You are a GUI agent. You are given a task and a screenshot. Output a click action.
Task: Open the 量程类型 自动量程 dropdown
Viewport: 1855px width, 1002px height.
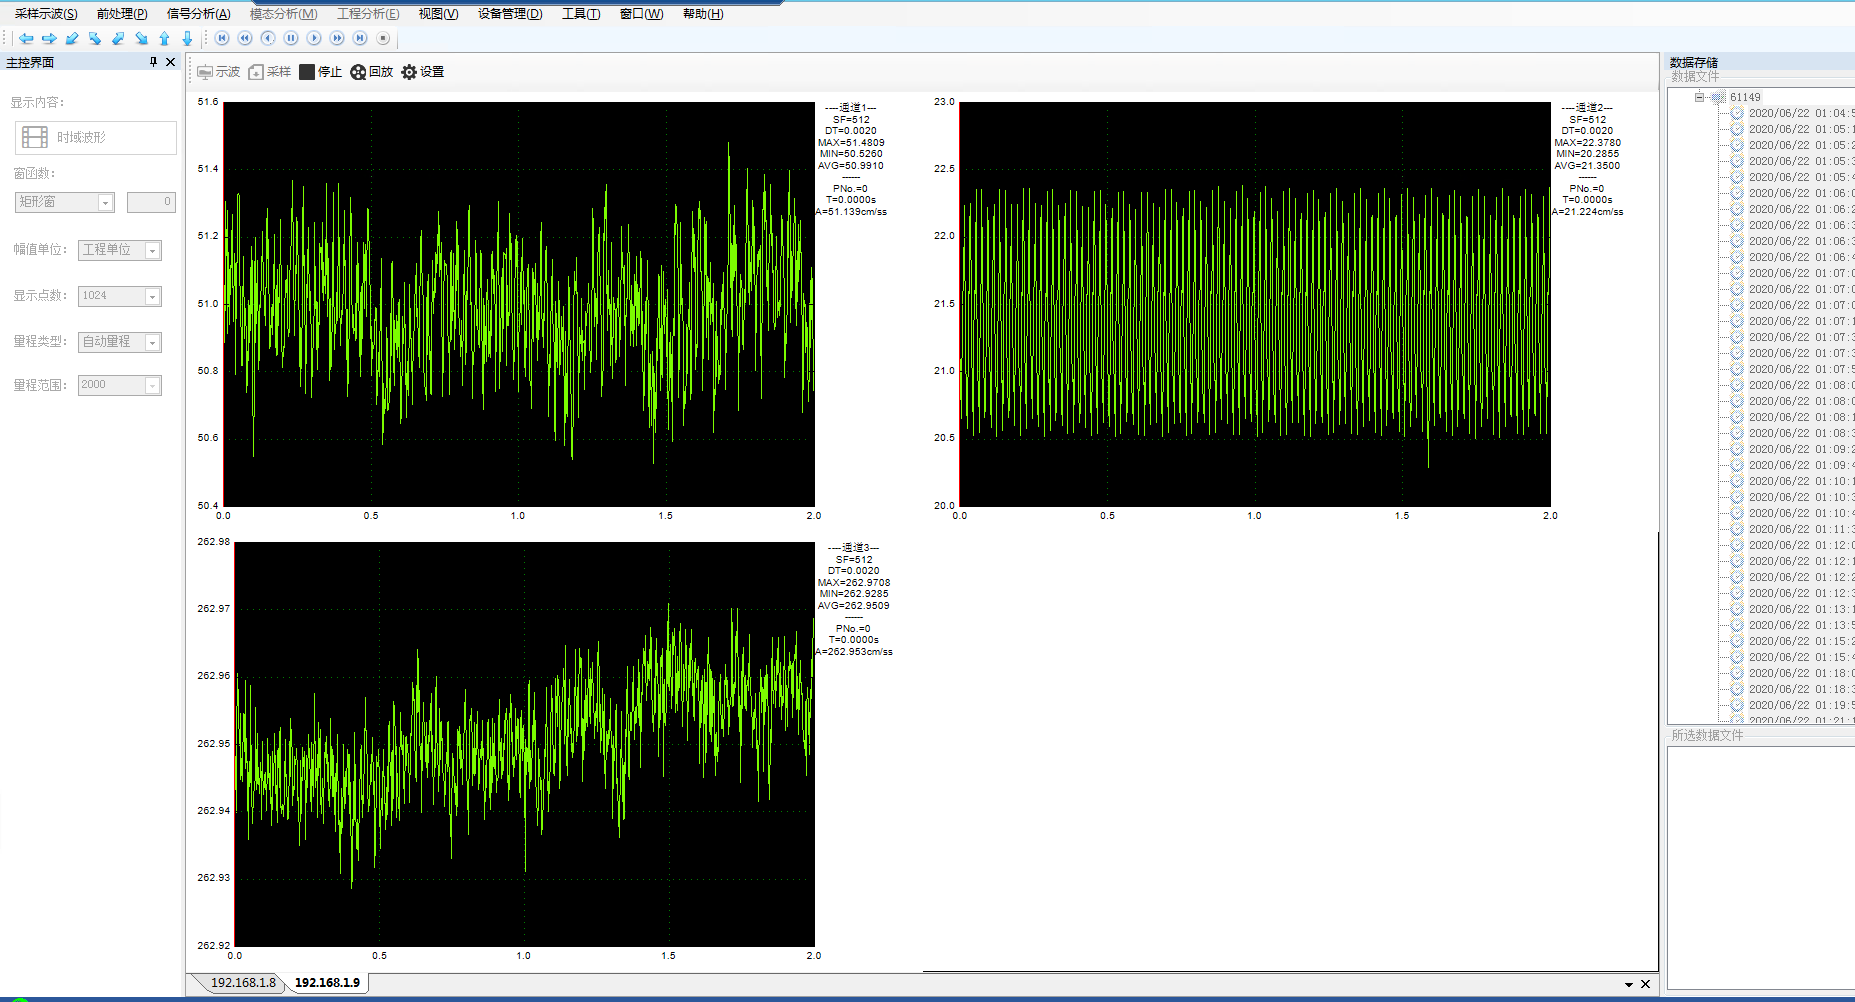[152, 343]
